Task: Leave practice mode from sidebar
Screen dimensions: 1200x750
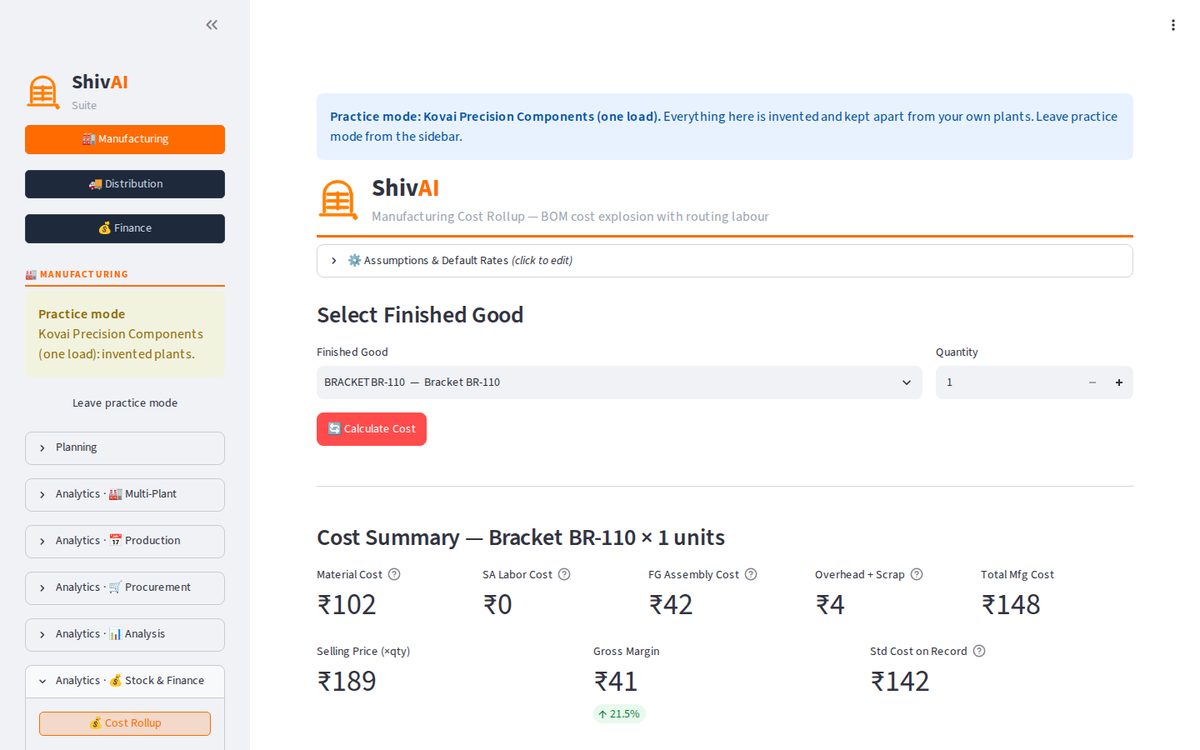Action: [x=125, y=403]
